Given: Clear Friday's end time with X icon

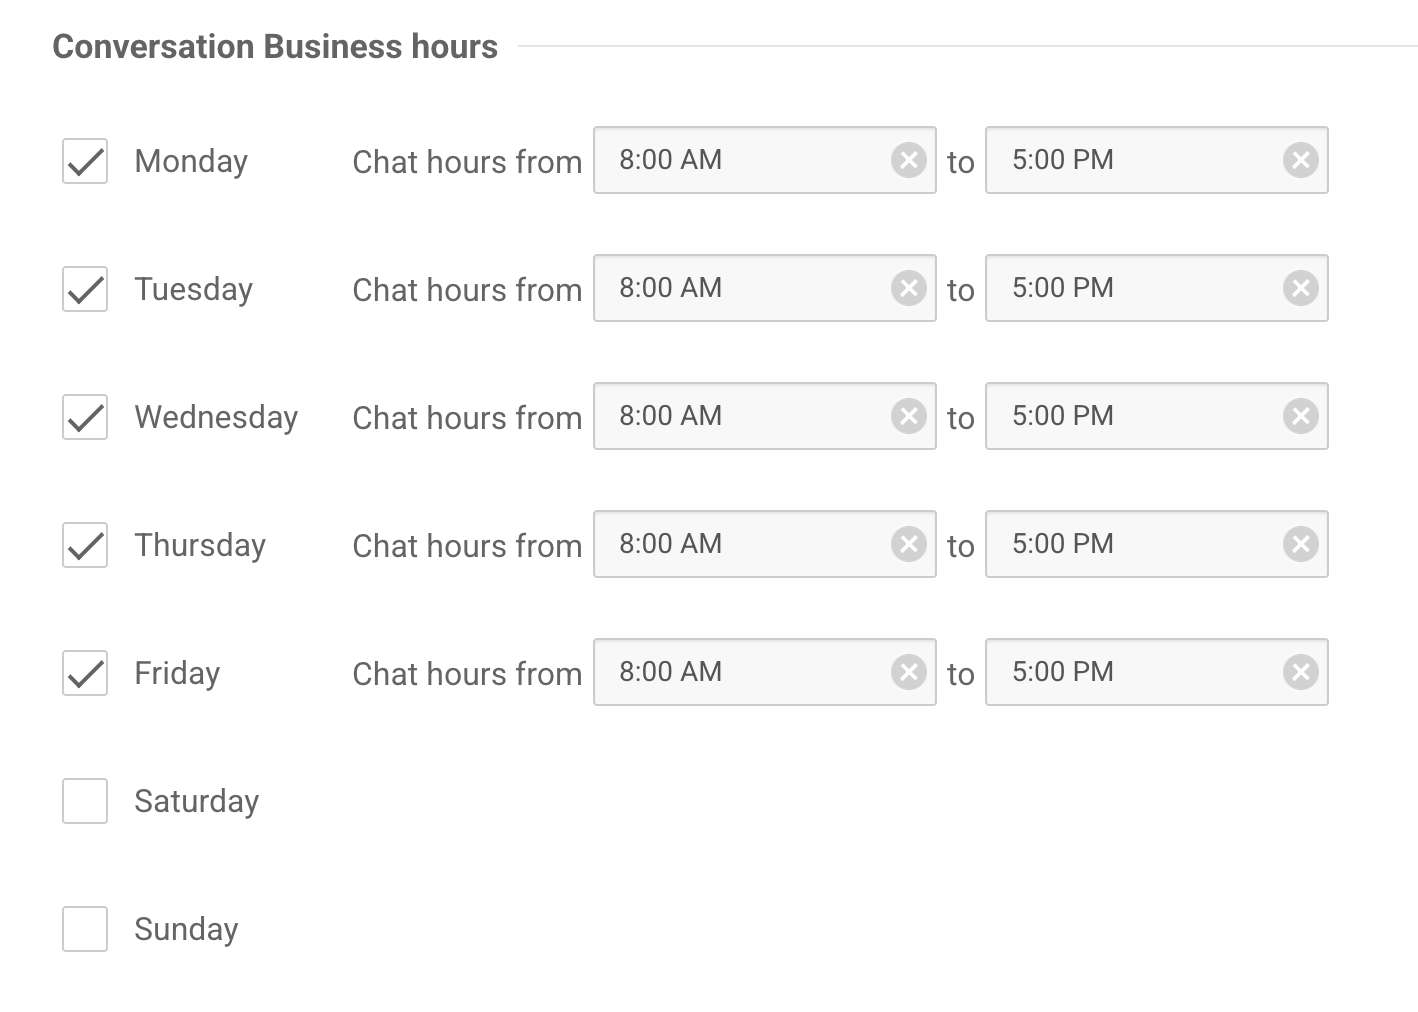Looking at the screenshot, I should 1300,672.
